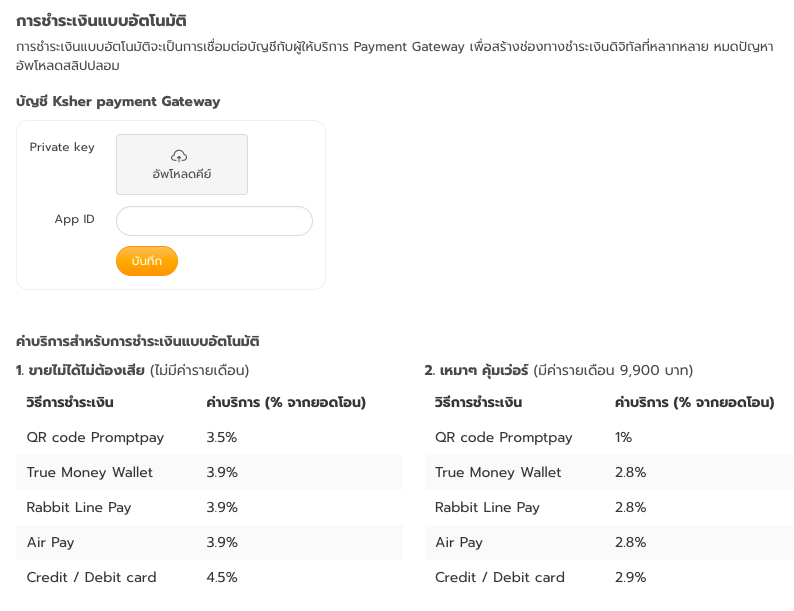This screenshot has height=611, width=794.
Task: Click the cloud upload icon
Action: coord(179,156)
